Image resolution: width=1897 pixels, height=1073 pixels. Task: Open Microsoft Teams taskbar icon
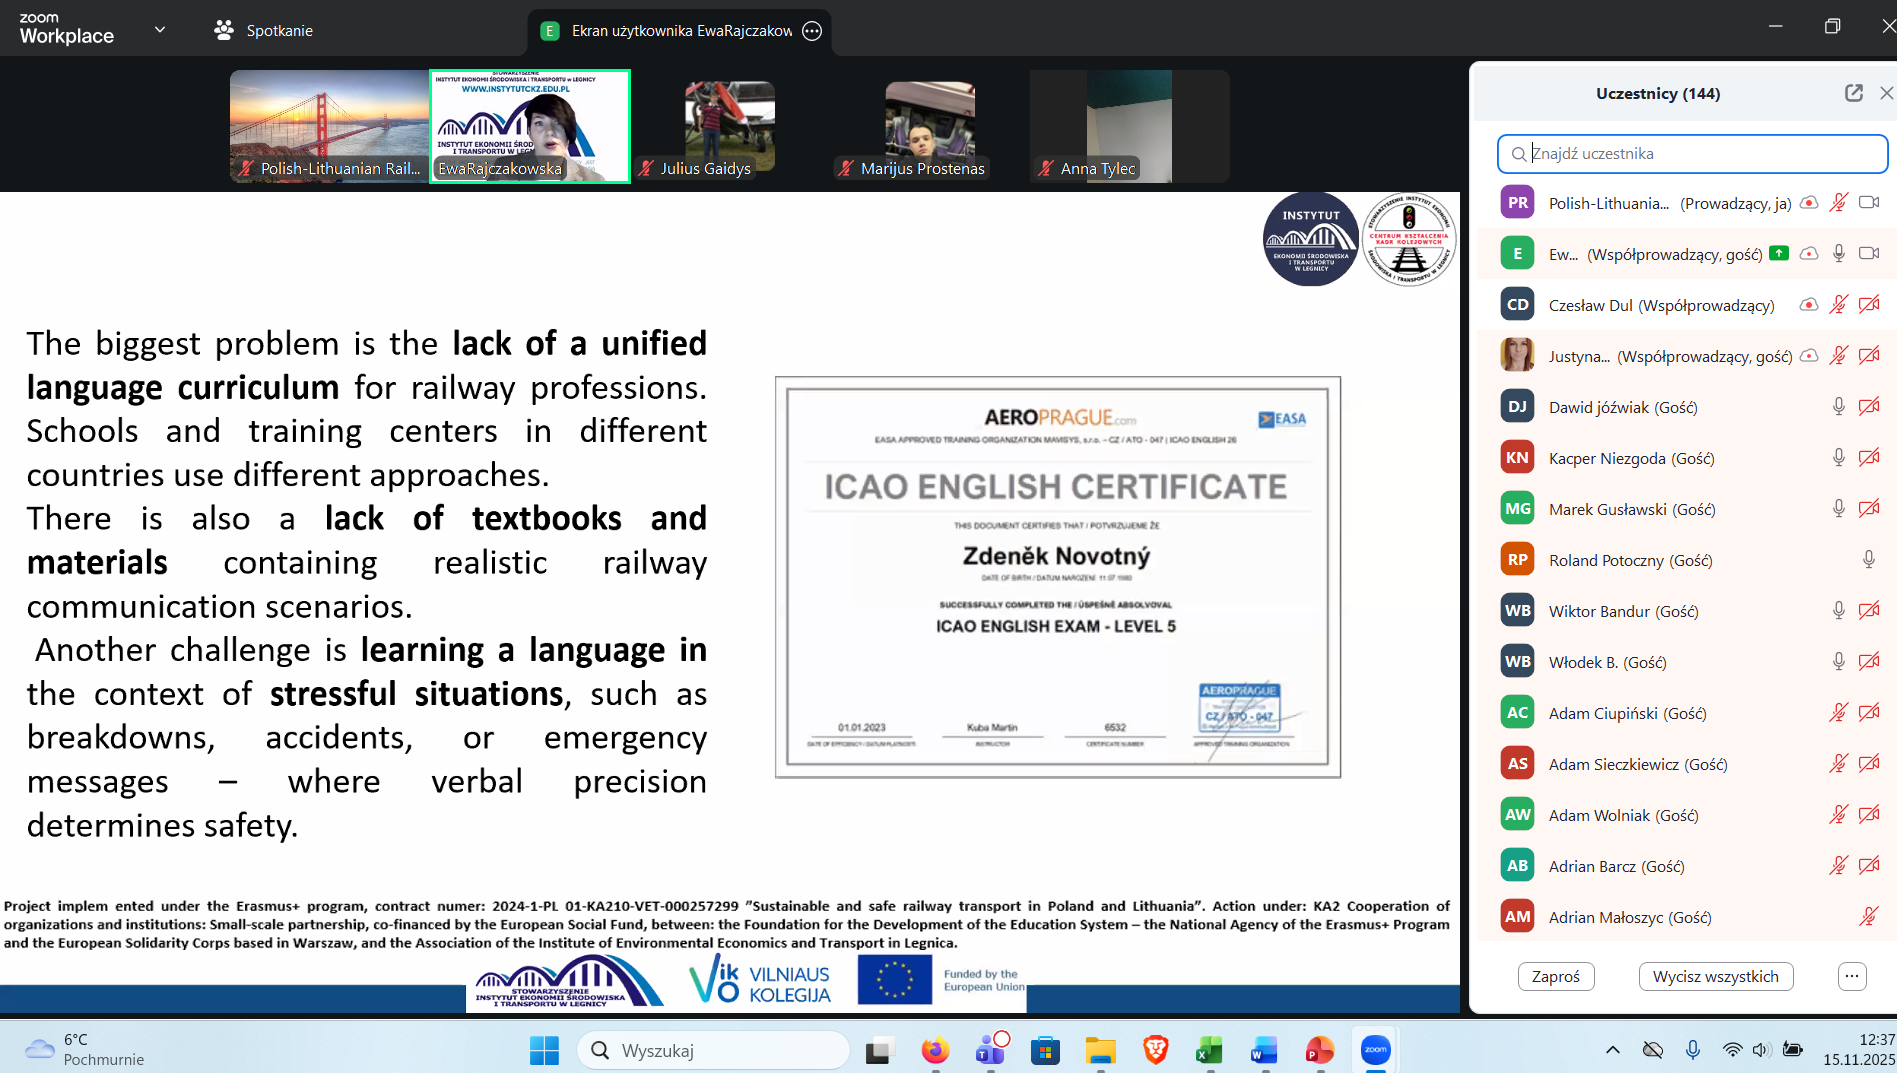click(990, 1050)
